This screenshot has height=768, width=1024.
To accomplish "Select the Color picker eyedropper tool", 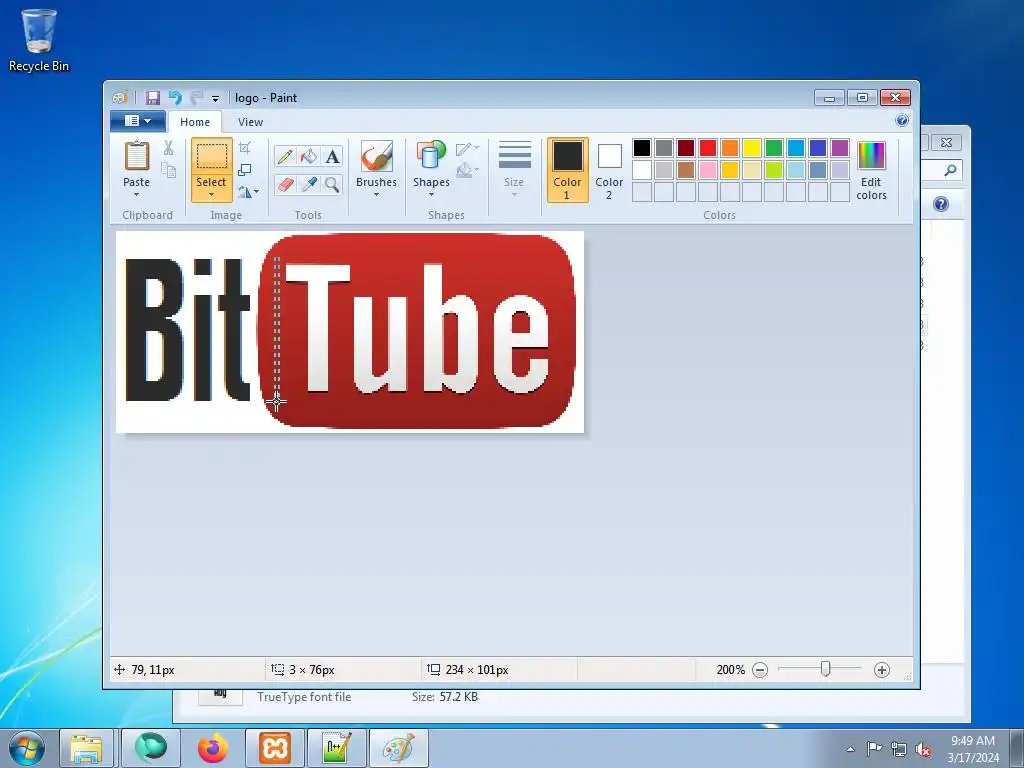I will point(309,185).
